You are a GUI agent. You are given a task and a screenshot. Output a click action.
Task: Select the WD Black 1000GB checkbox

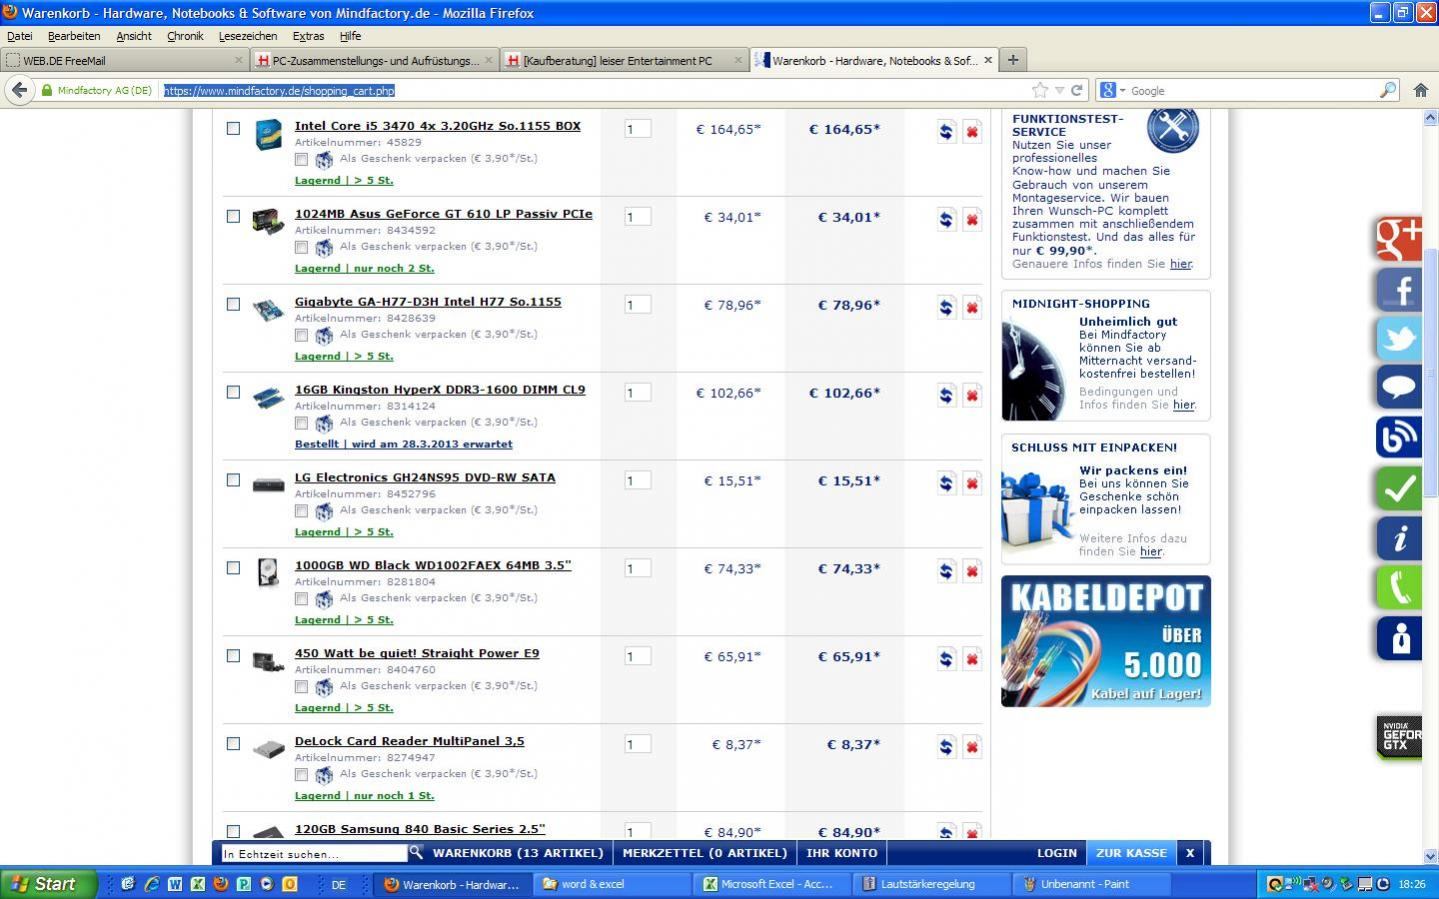[x=233, y=568]
